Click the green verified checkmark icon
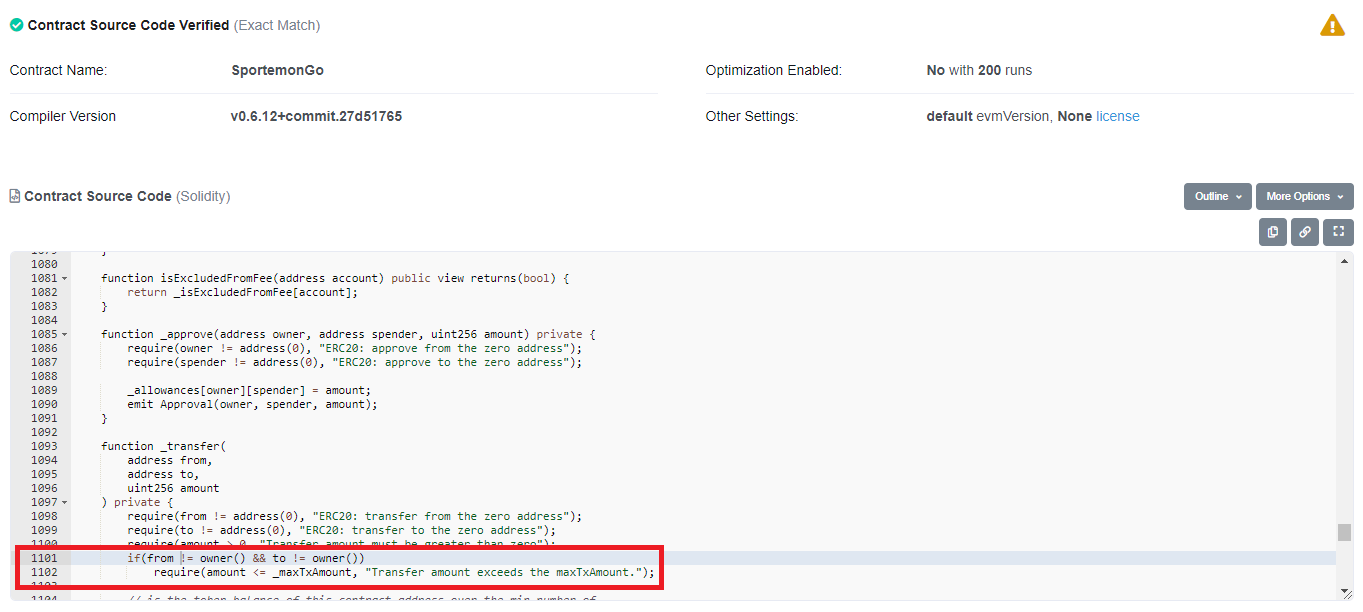Screen dimensions: 1363x612 click(16, 25)
